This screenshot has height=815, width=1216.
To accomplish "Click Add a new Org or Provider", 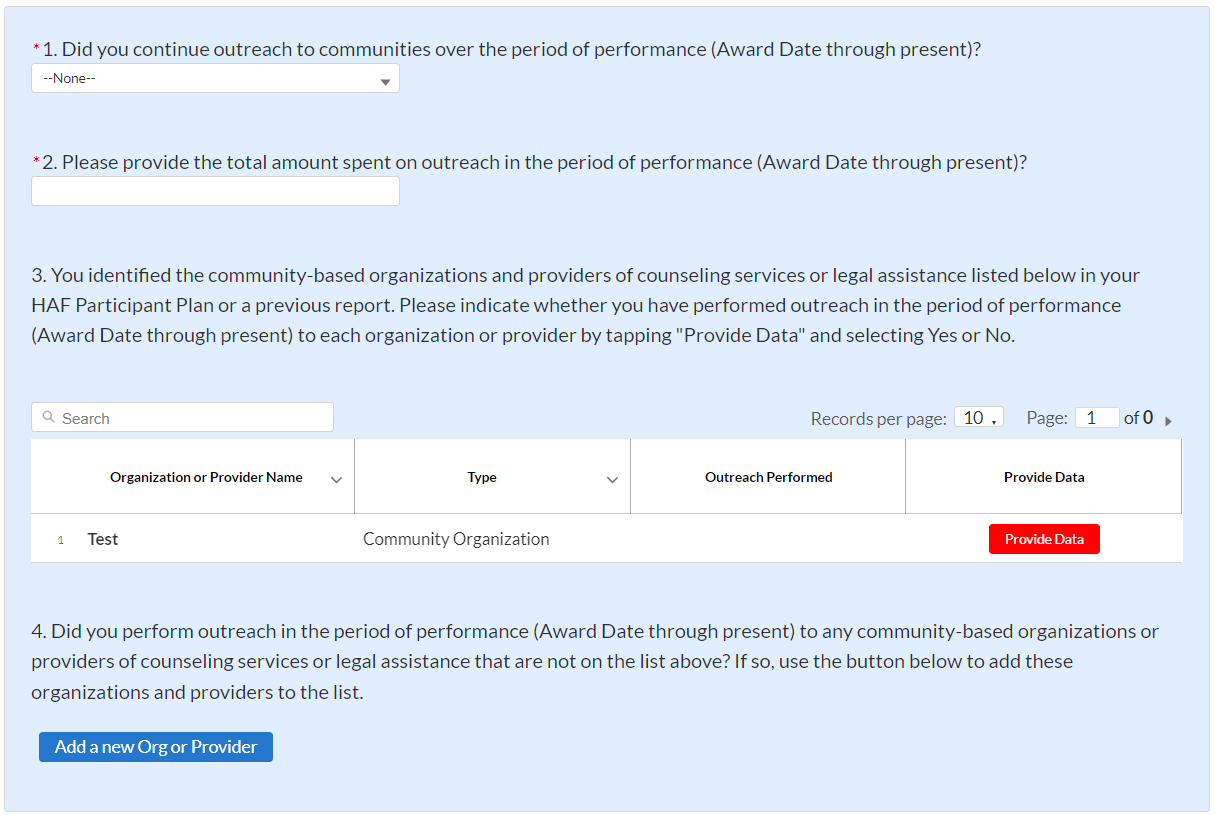I will (156, 747).
